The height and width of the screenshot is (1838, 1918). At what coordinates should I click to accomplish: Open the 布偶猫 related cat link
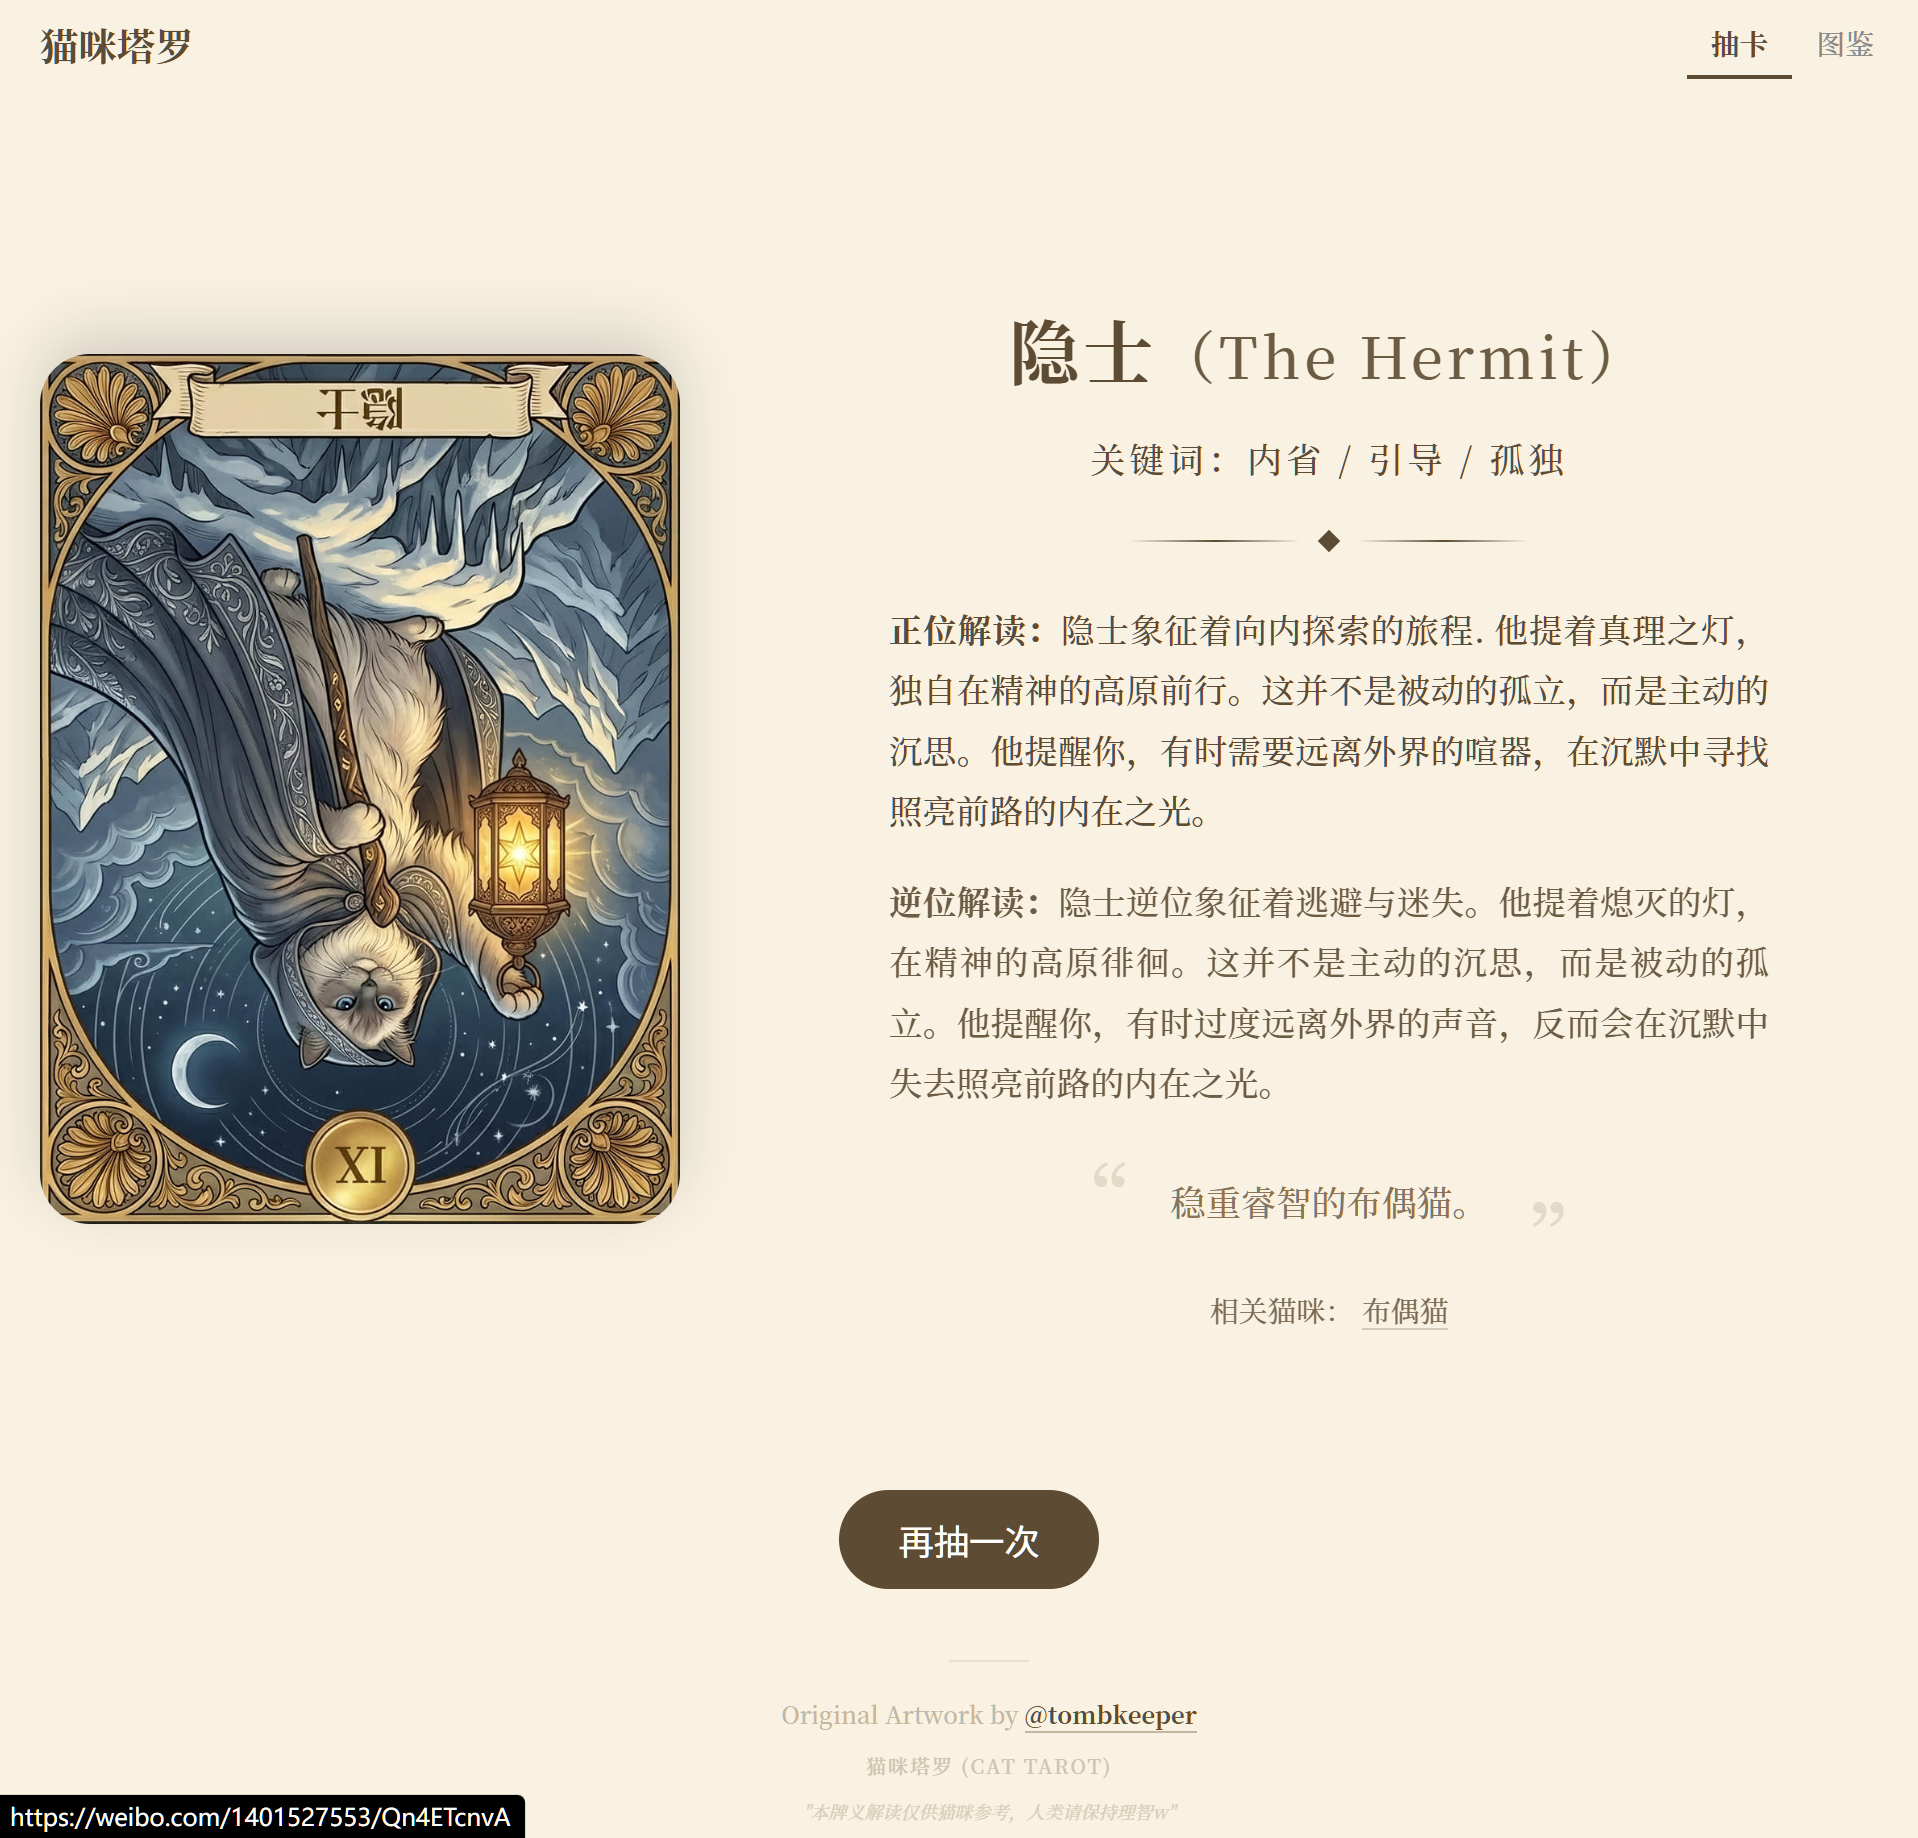[1405, 1311]
